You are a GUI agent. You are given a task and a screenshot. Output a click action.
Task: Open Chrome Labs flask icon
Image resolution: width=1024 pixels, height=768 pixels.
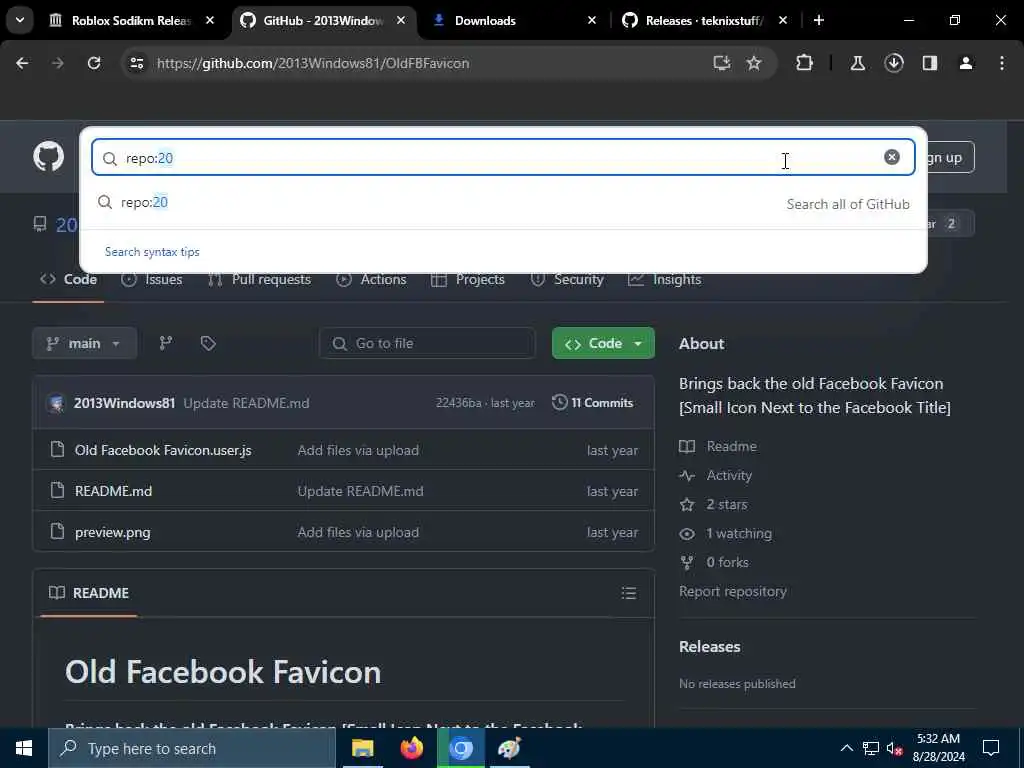[x=857, y=63]
